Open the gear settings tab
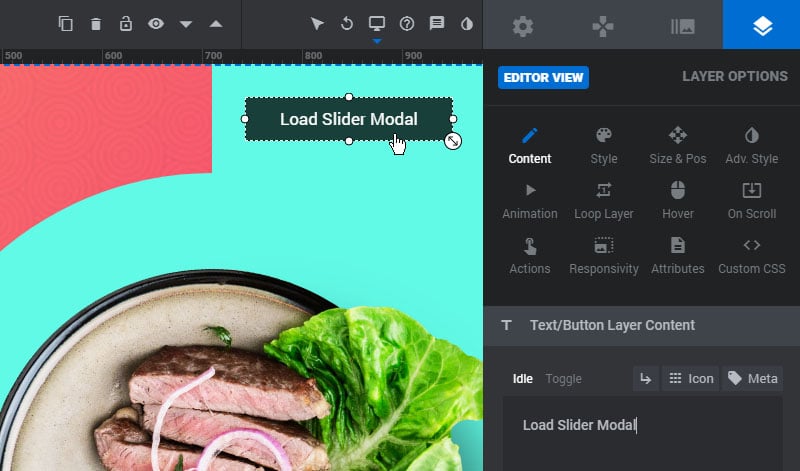 [x=522, y=26]
